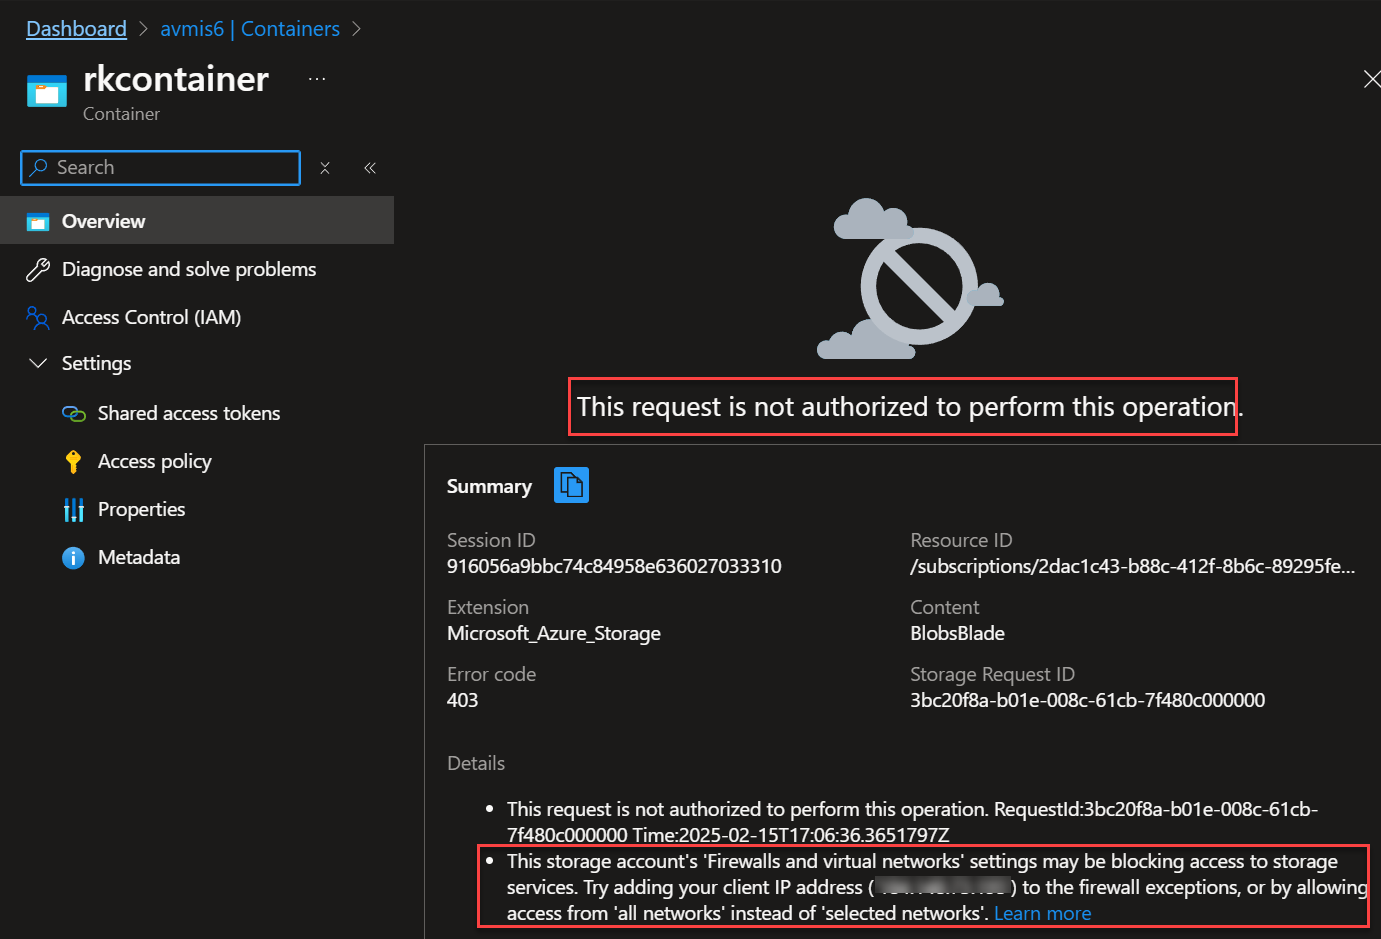Click the rkcontainer container icon
Viewport: 1381px width, 939px height.
point(47,91)
